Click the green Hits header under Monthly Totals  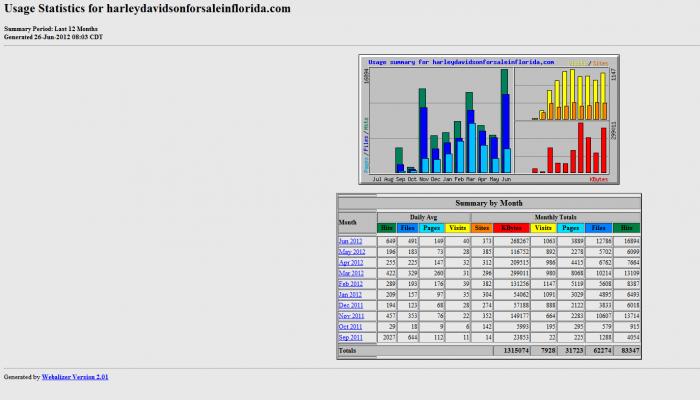(627, 228)
